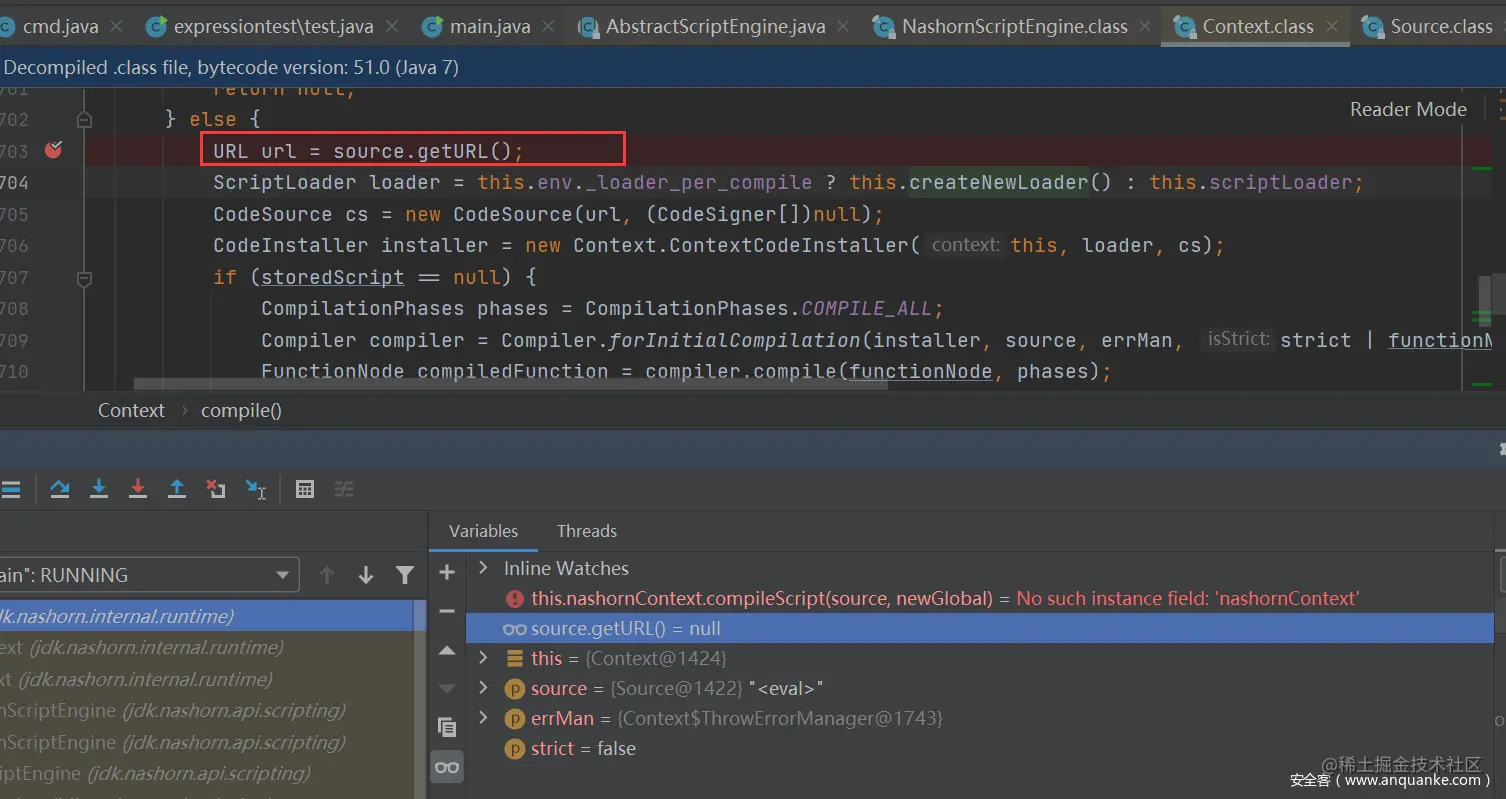
Task: Select the Variables debugger tab
Action: point(483,531)
